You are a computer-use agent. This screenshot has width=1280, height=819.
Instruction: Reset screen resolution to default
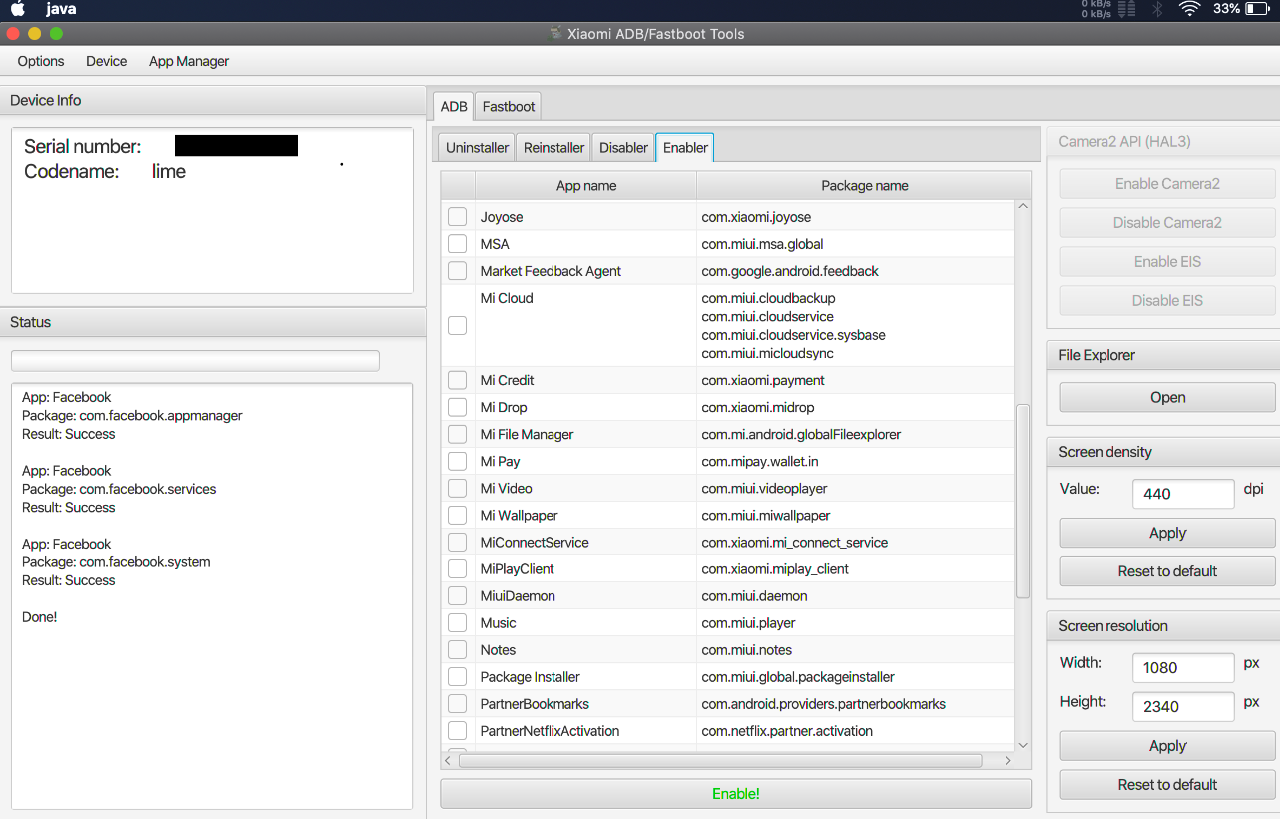point(1167,784)
